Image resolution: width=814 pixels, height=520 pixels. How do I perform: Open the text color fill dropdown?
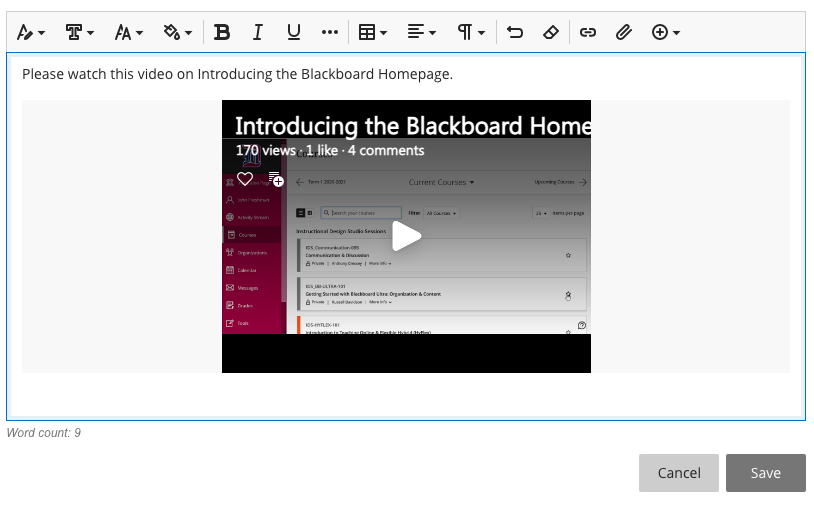pos(178,32)
